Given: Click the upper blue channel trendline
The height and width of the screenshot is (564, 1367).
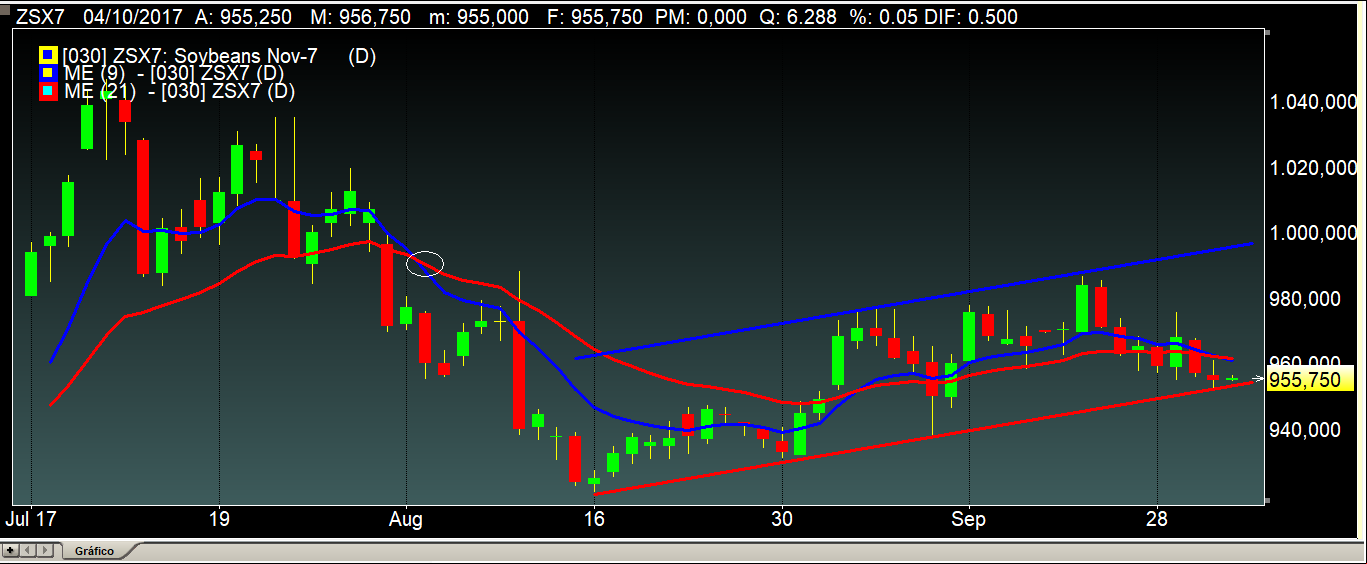Looking at the screenshot, I should (914, 300).
